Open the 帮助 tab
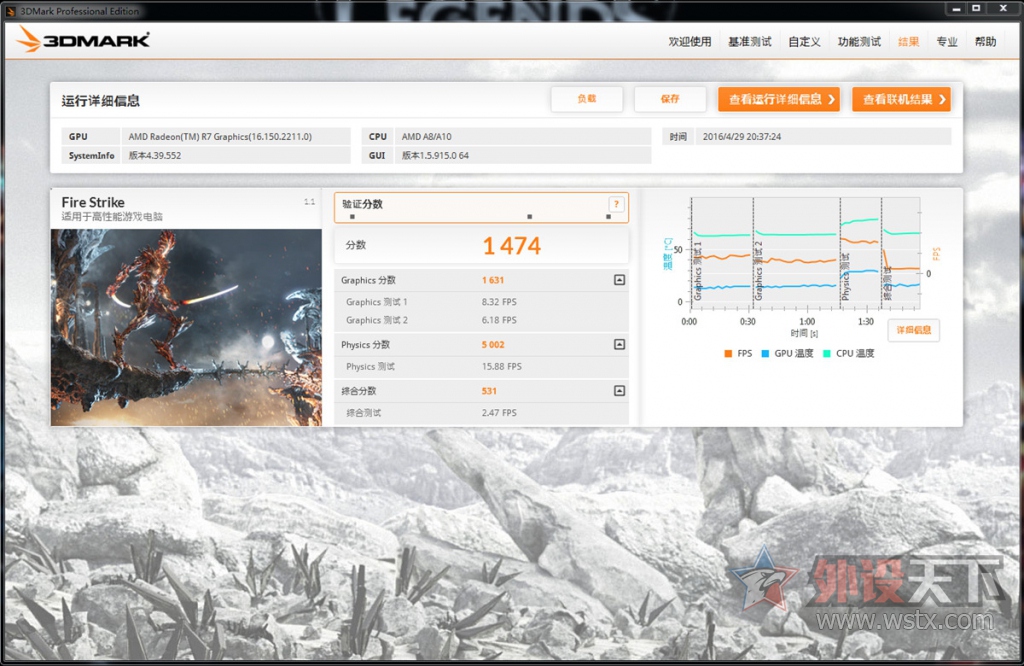Viewport: 1024px width, 666px height. pos(985,42)
